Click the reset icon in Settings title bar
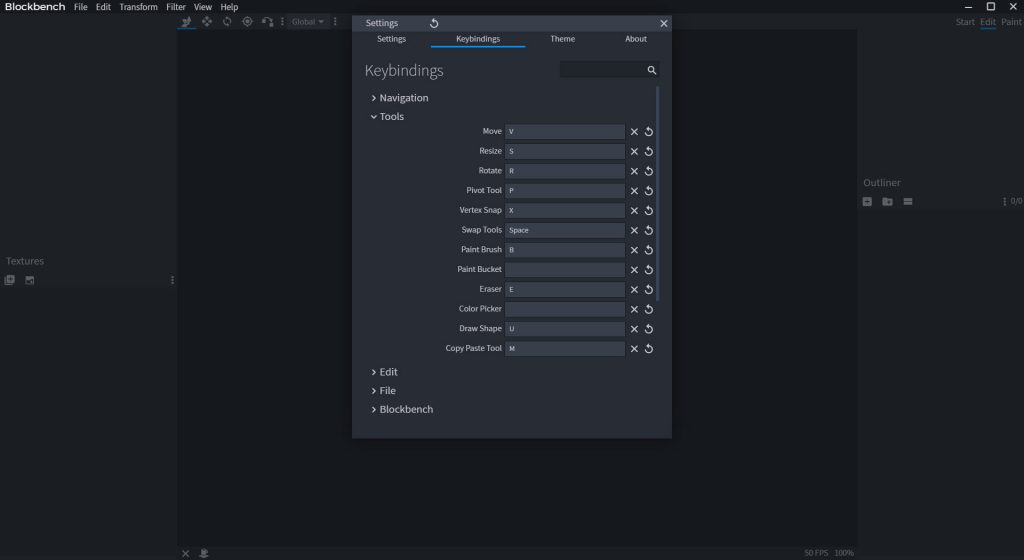This screenshot has width=1024, height=560. [x=434, y=23]
